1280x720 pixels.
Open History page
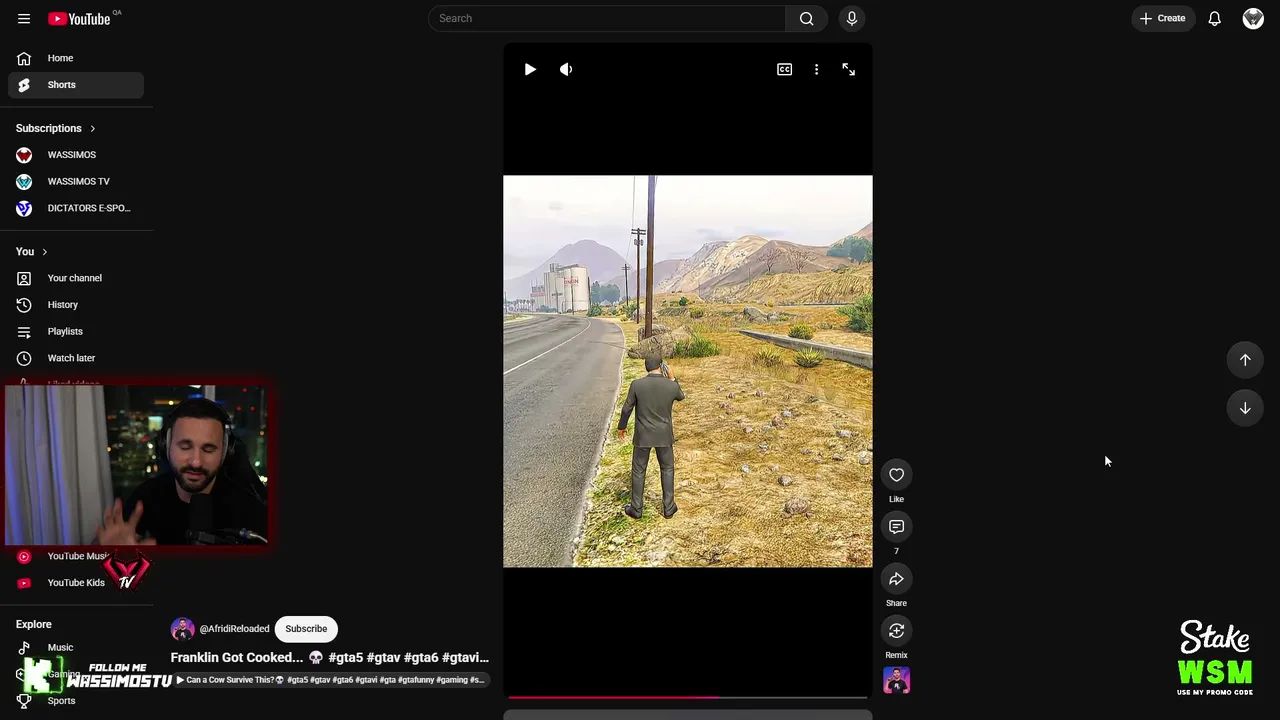click(x=76, y=305)
